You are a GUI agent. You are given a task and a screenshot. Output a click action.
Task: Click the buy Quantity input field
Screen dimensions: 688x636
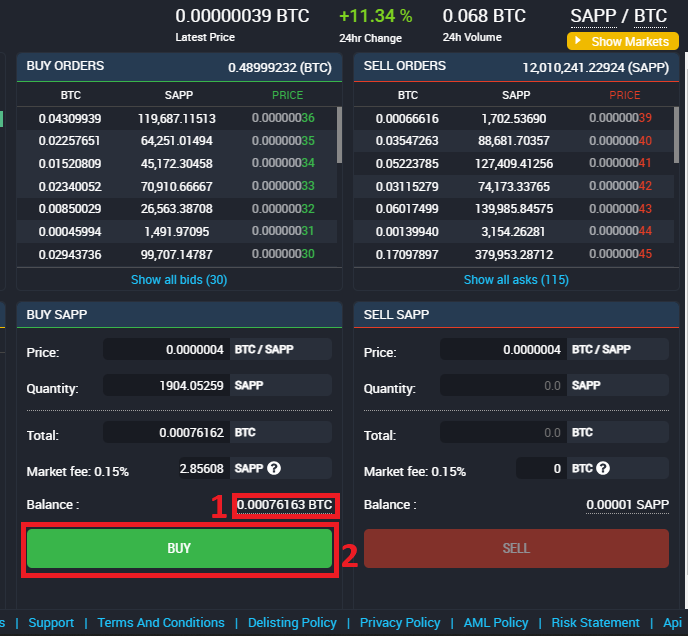(x=166, y=385)
